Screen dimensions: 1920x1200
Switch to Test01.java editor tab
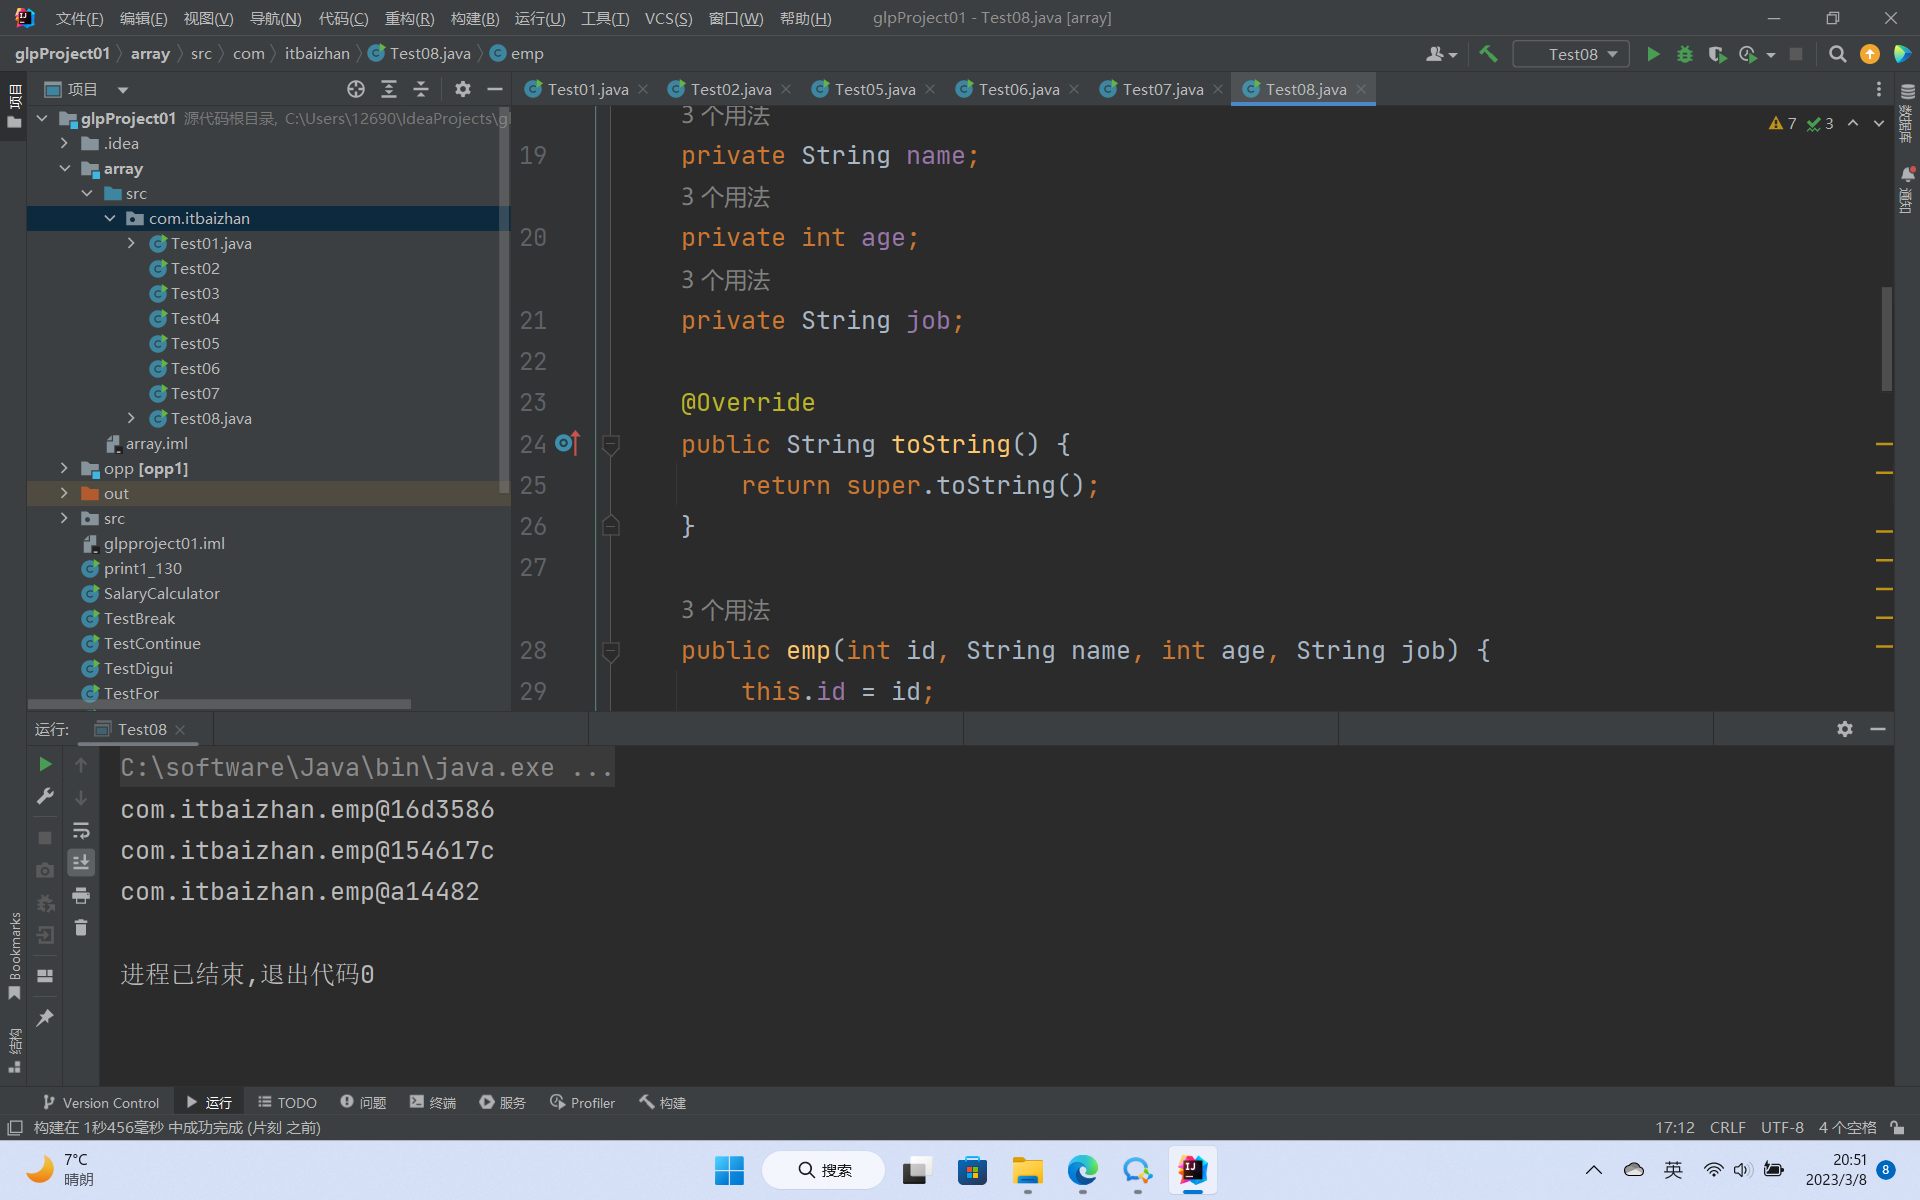point(587,89)
